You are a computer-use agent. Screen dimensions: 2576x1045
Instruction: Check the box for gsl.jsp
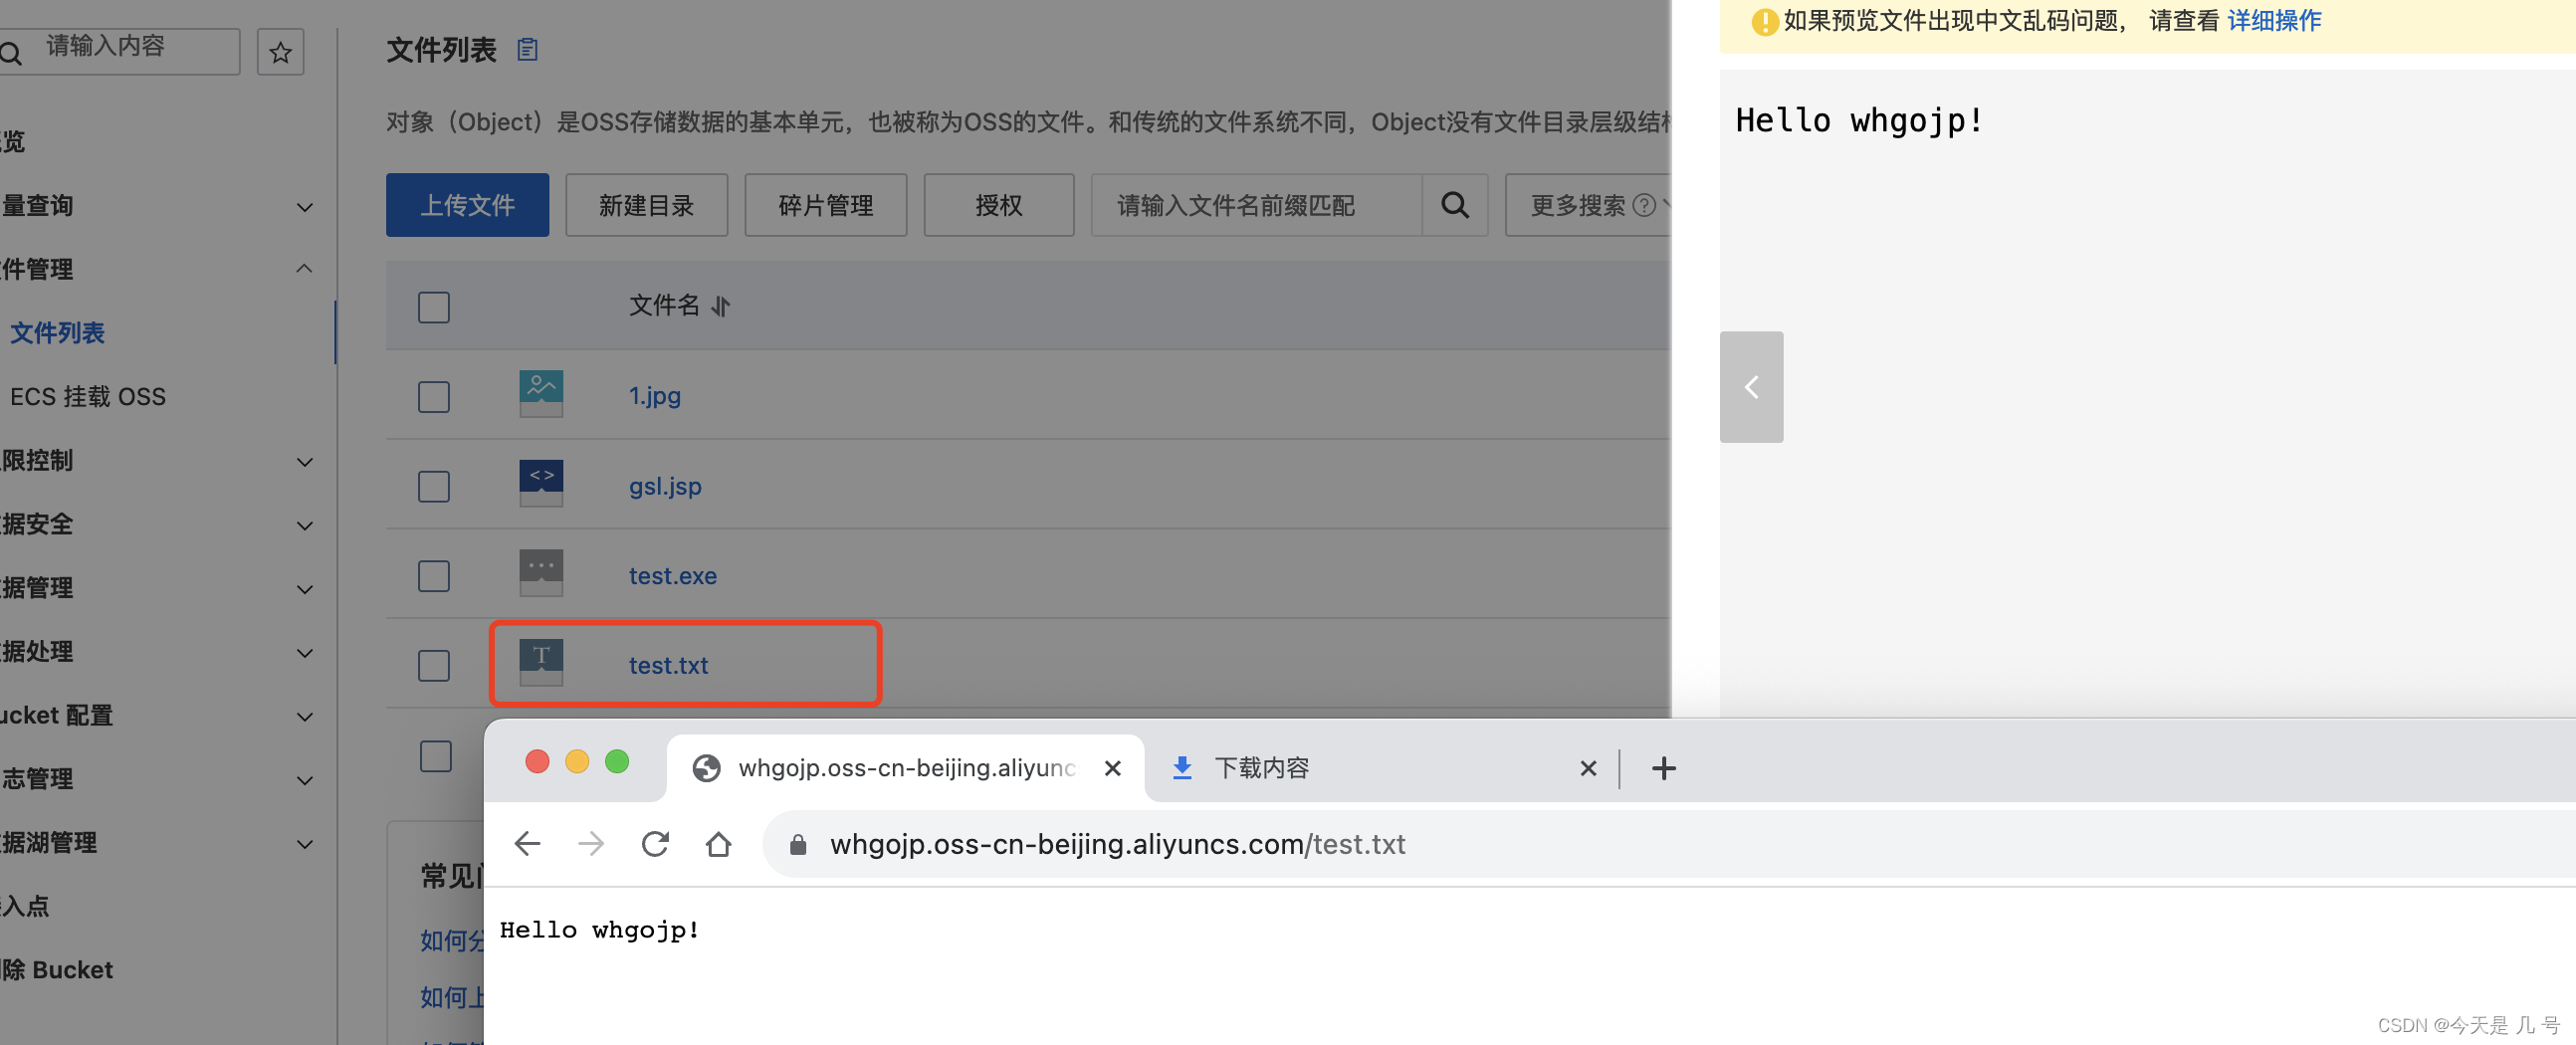click(434, 487)
